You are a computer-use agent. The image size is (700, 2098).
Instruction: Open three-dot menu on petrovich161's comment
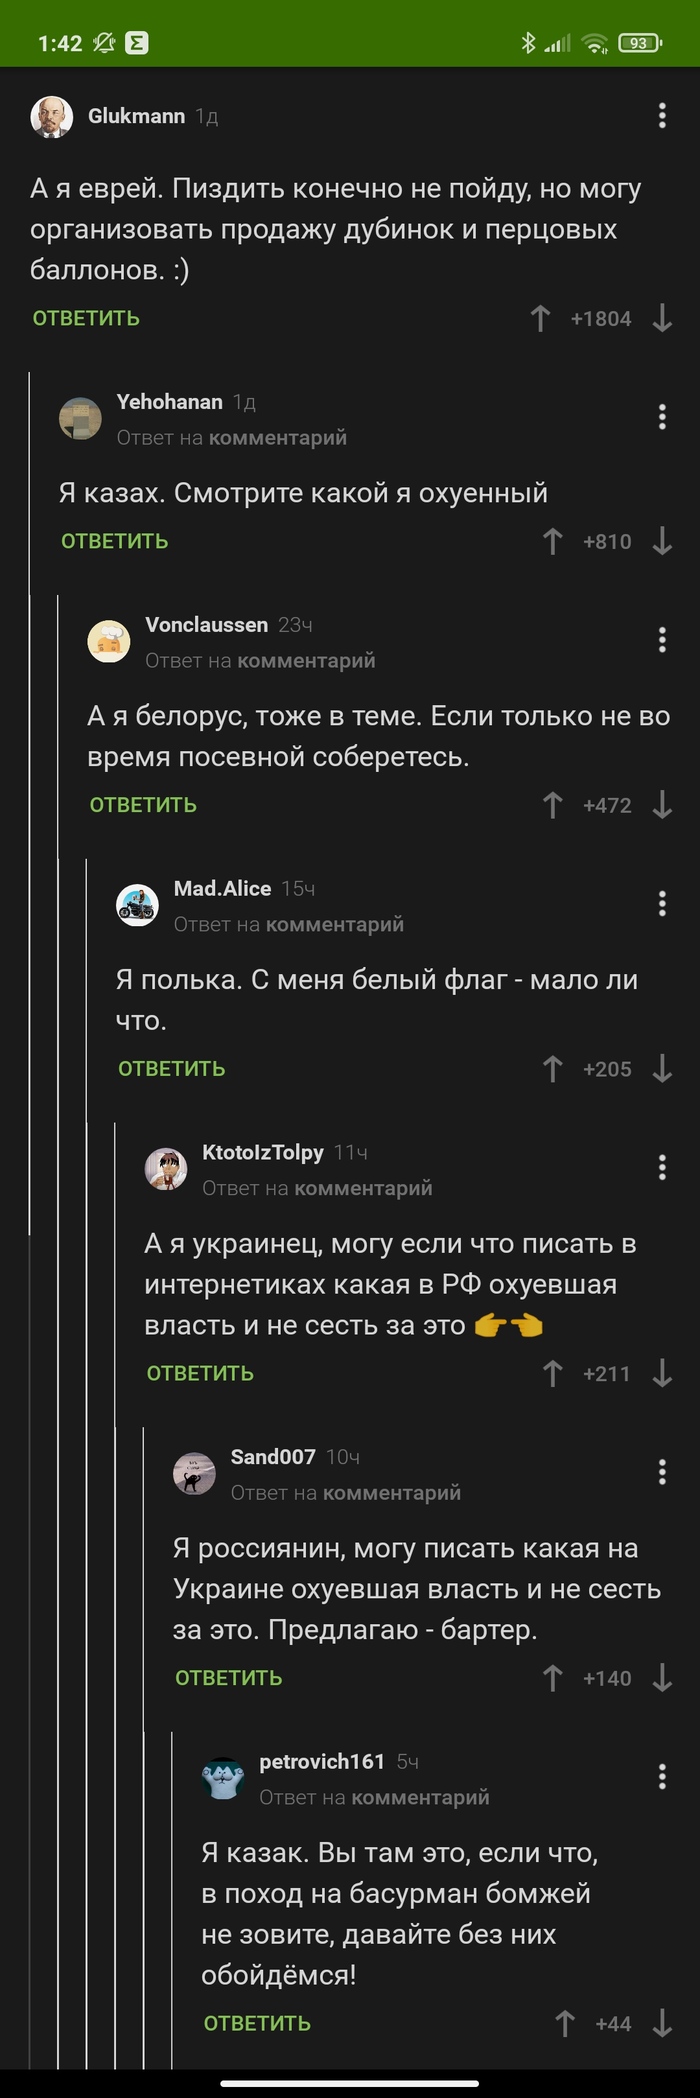point(662,1777)
